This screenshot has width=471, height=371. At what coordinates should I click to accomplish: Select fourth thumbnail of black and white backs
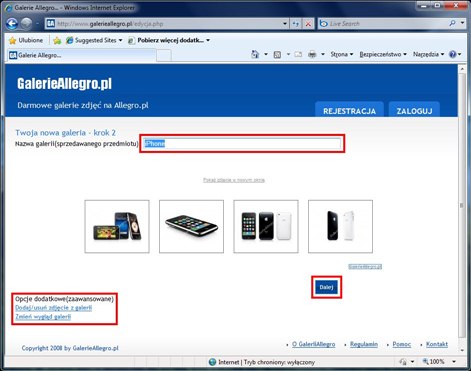[340, 226]
